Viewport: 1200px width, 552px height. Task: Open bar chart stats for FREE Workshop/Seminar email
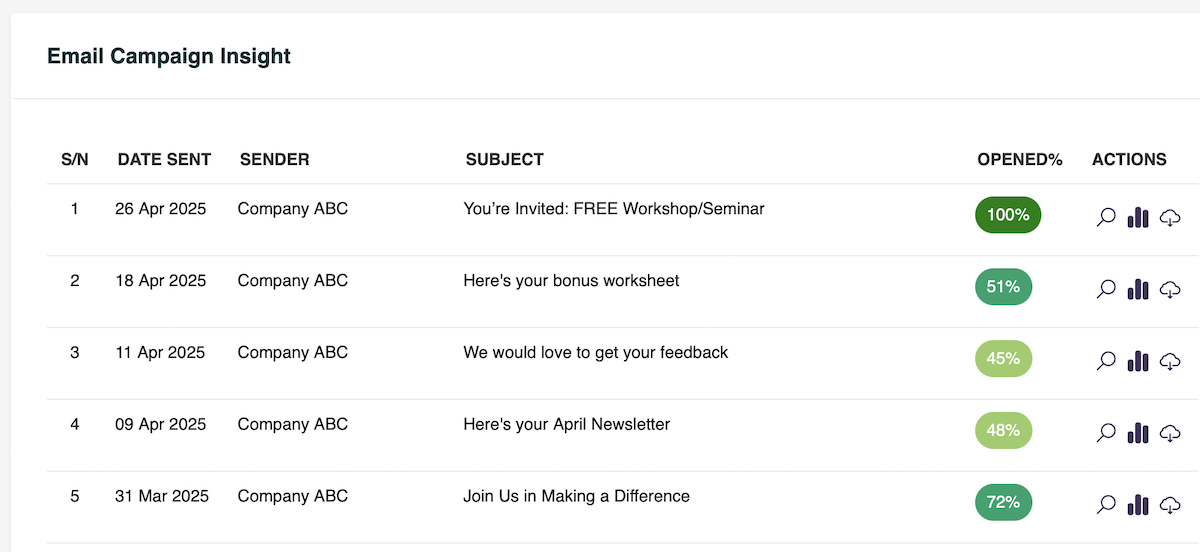pos(1138,217)
